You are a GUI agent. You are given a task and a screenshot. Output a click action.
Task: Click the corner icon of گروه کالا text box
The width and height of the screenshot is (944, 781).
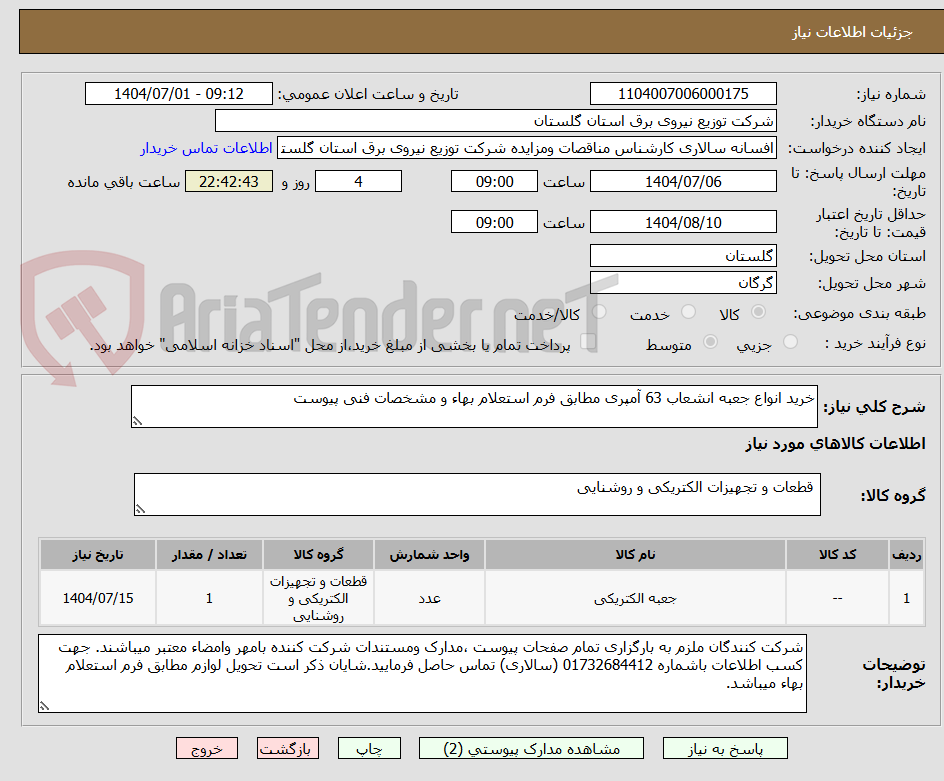click(142, 509)
